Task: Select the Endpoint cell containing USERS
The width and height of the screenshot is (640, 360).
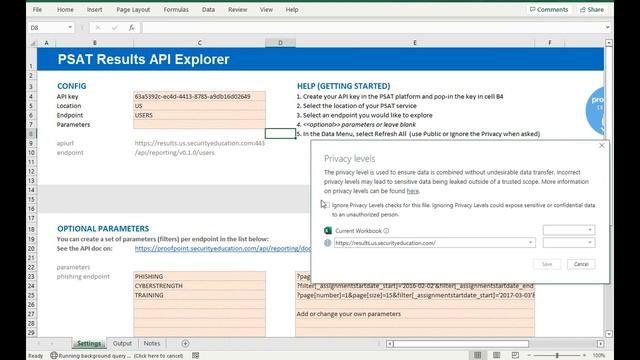Action: pyautogui.click(x=199, y=115)
